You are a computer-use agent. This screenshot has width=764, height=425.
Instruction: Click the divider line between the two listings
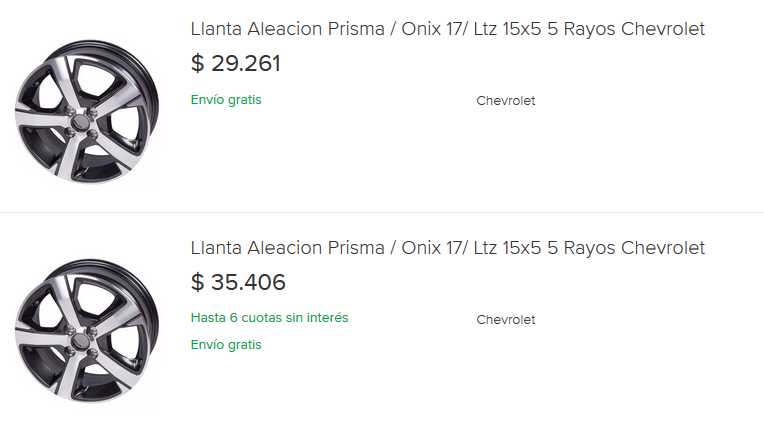pyautogui.click(x=382, y=213)
